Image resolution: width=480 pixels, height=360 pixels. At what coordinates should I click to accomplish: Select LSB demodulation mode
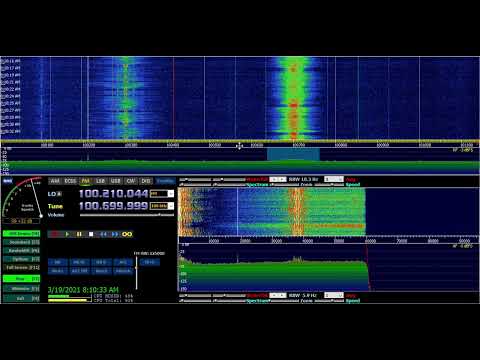click(x=100, y=181)
